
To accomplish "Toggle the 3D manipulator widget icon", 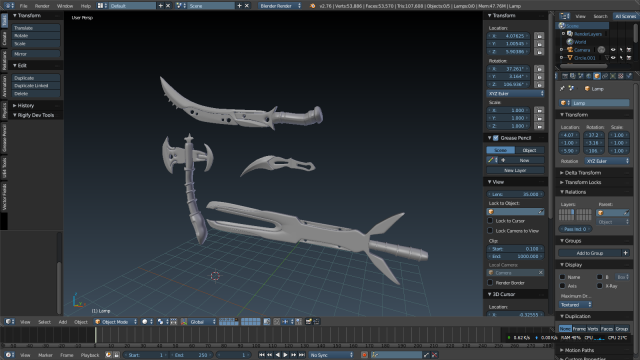I will coord(184,322).
